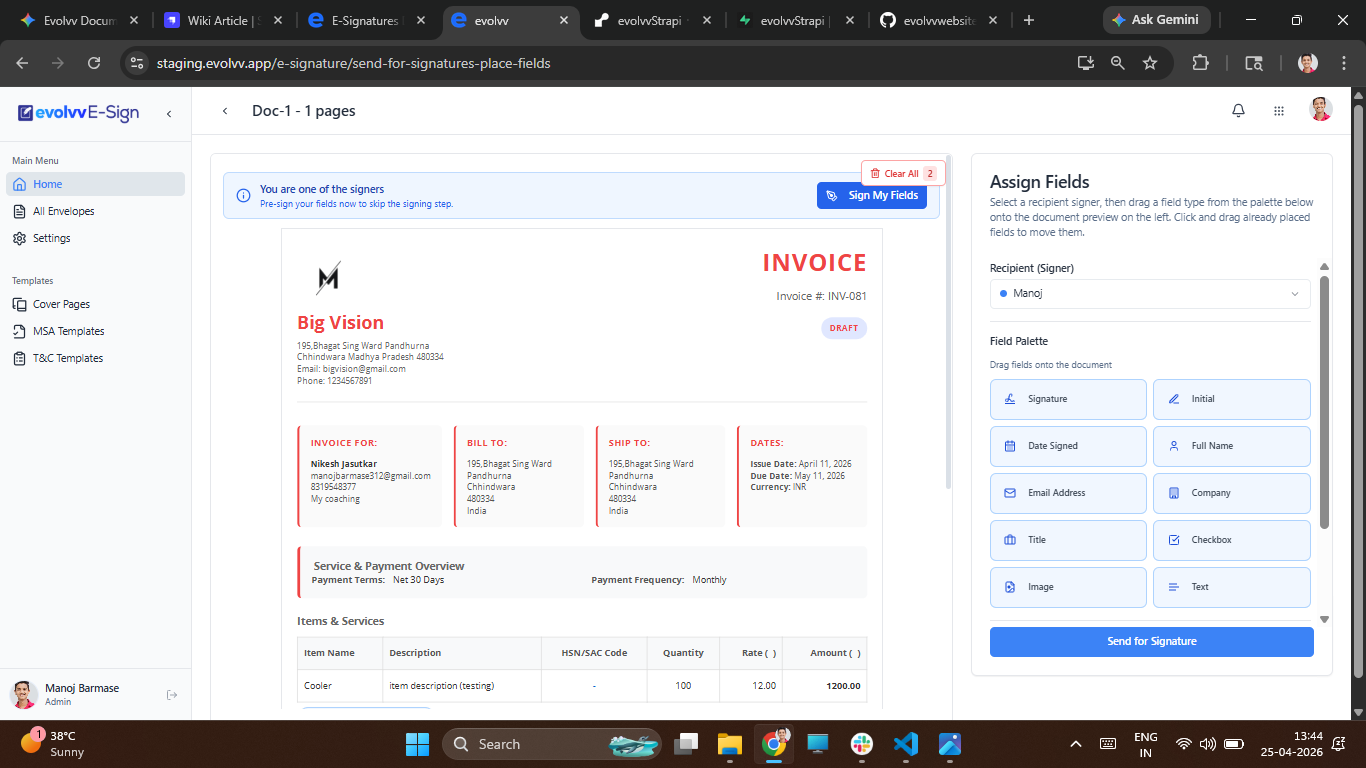
Task: Open MSA Templates
Action: tap(95, 331)
